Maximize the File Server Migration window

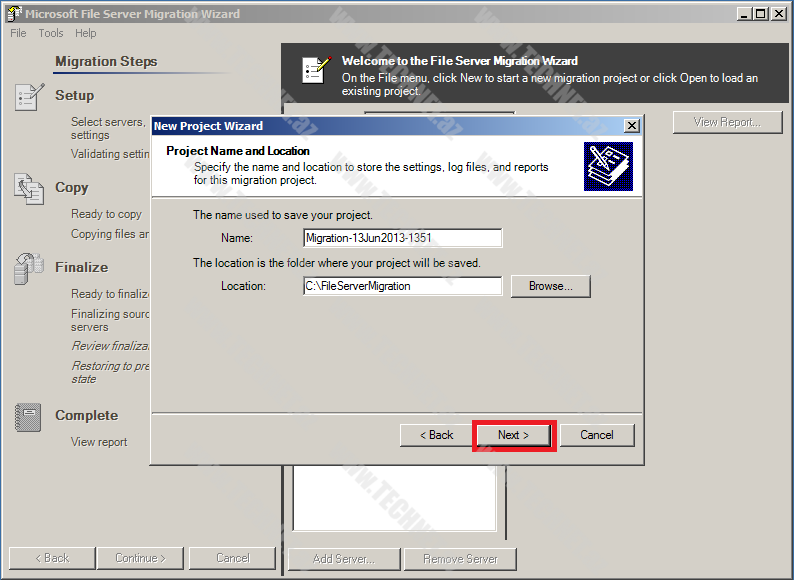tap(762, 13)
